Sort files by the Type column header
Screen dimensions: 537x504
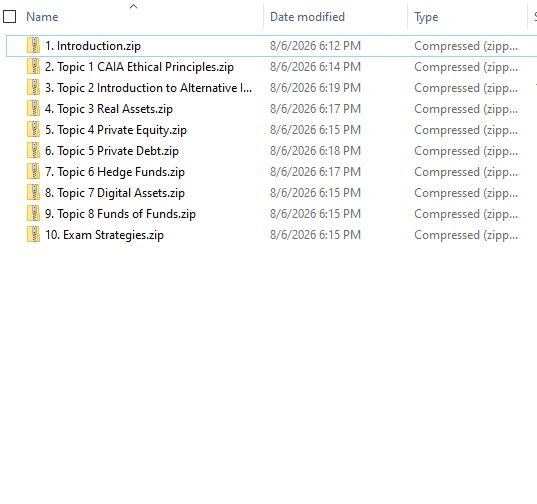point(426,17)
